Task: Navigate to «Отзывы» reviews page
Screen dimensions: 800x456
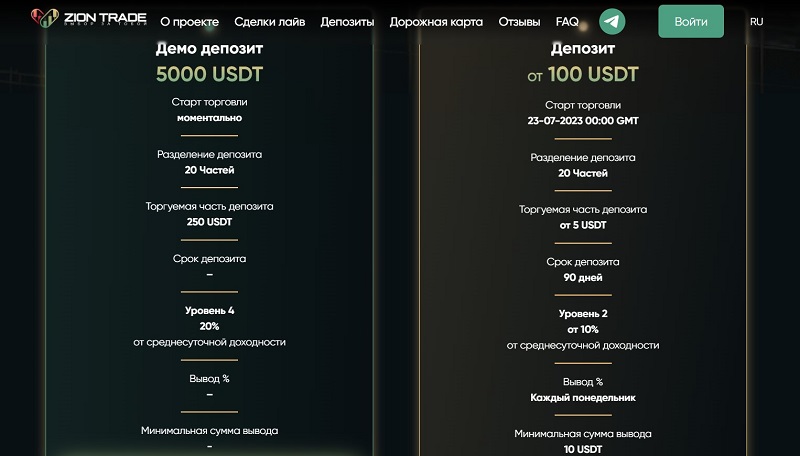Action: (519, 21)
